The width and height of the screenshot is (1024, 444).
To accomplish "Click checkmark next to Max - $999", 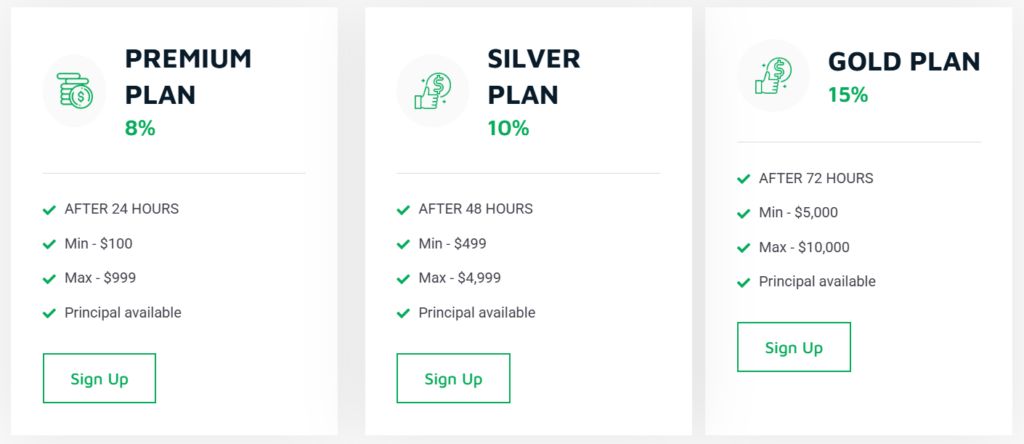I will click(49, 279).
